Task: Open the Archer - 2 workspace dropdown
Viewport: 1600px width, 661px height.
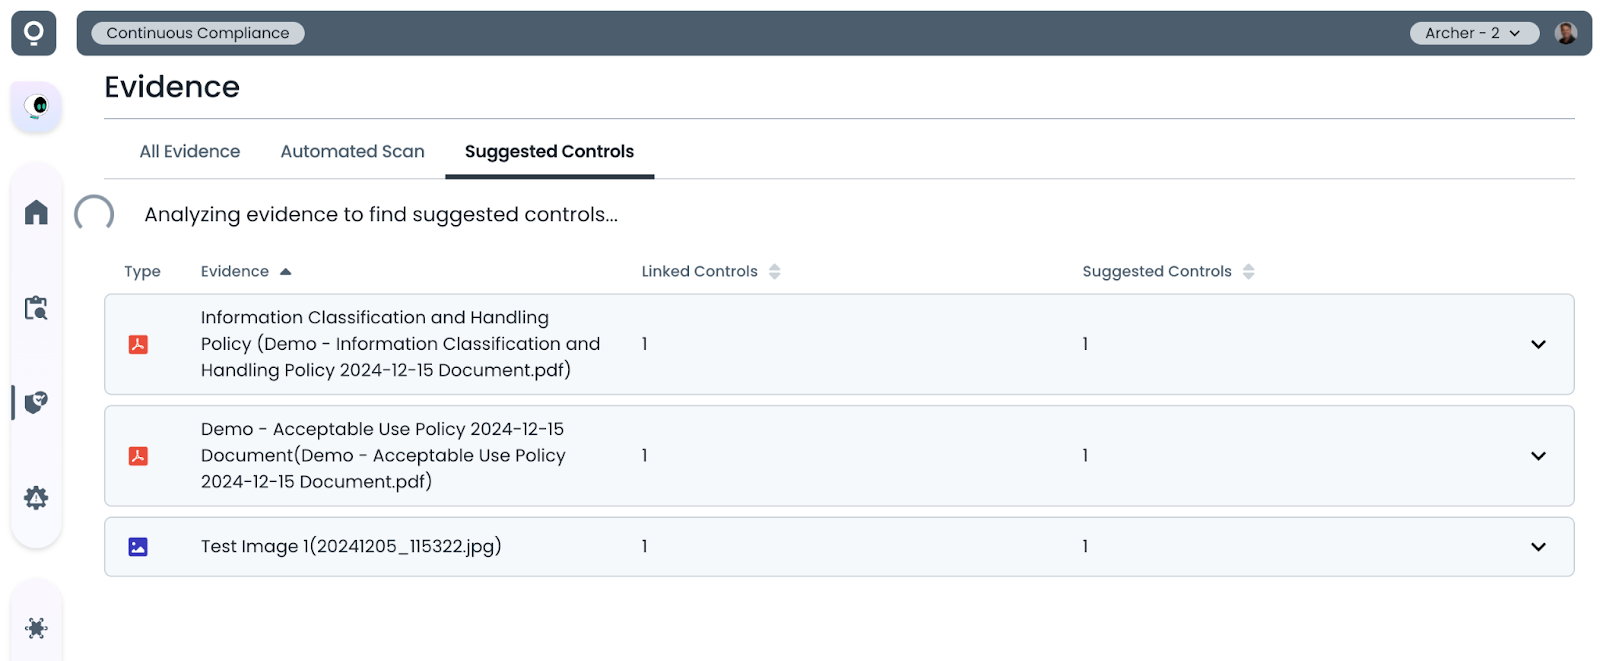Action: [x=1473, y=33]
